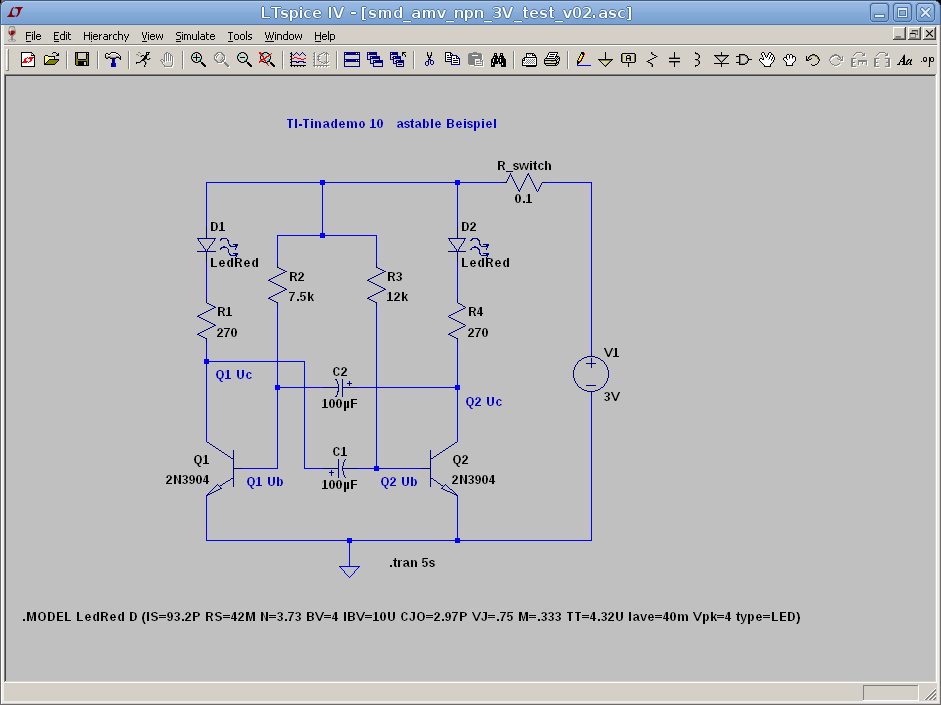Close all windows toolbar icon
The image size is (941, 705).
click(398, 59)
